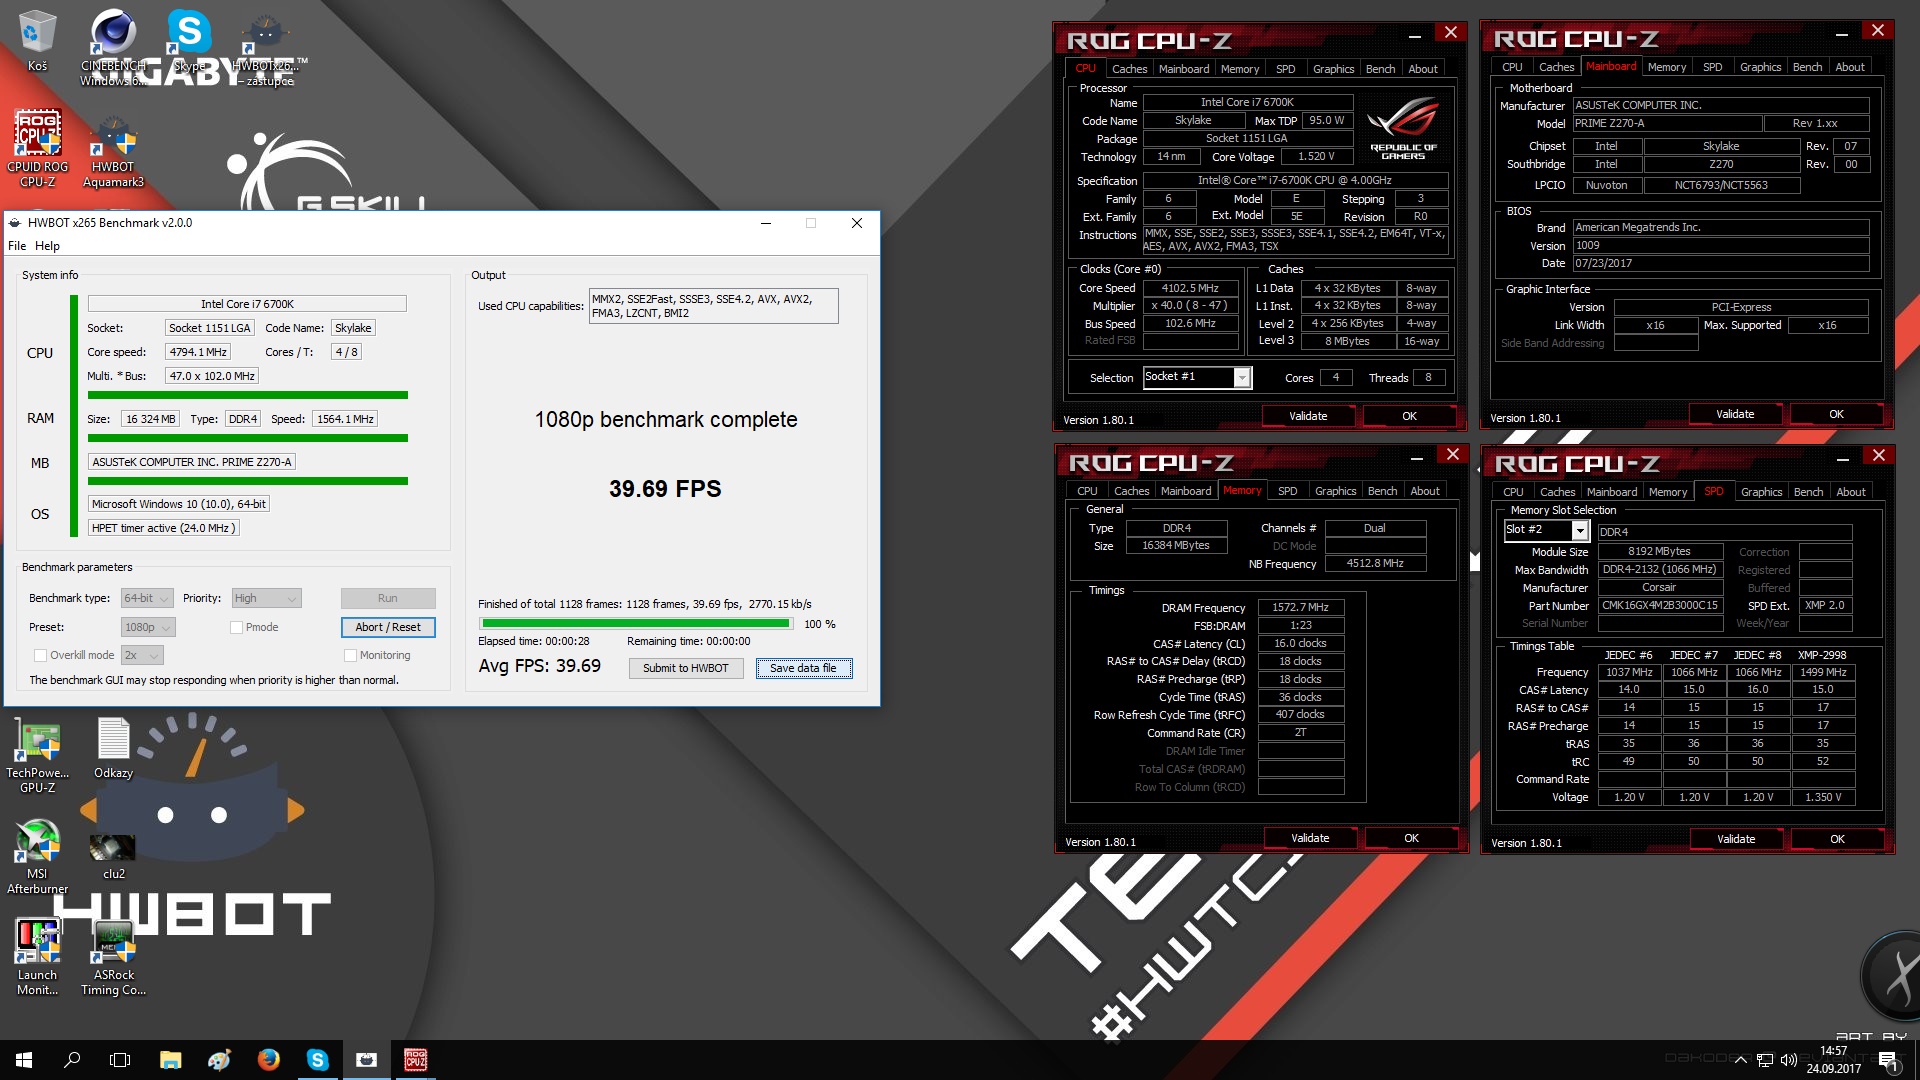The height and width of the screenshot is (1080, 1920).
Task: Switch to Bench tab in Mainboard window
Action: pos(1807,67)
